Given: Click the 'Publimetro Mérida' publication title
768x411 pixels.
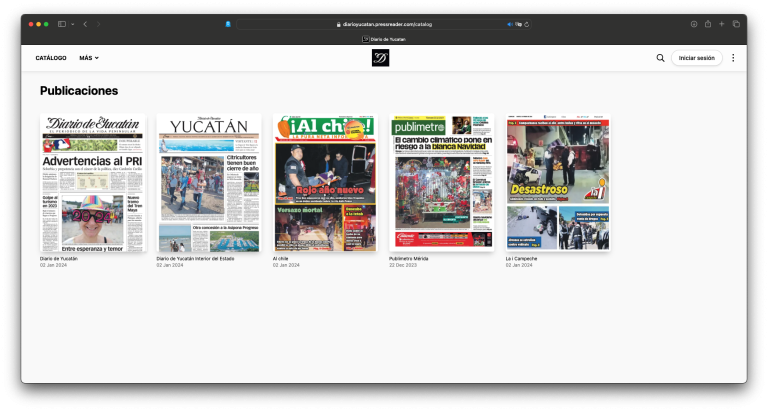Looking at the screenshot, I should 409,259.
